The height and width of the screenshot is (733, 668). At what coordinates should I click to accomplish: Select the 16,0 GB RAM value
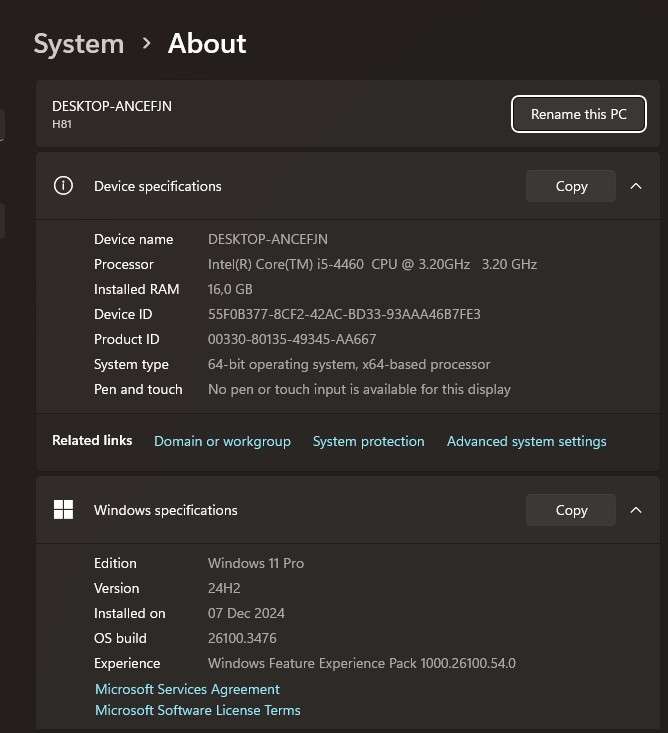click(230, 289)
